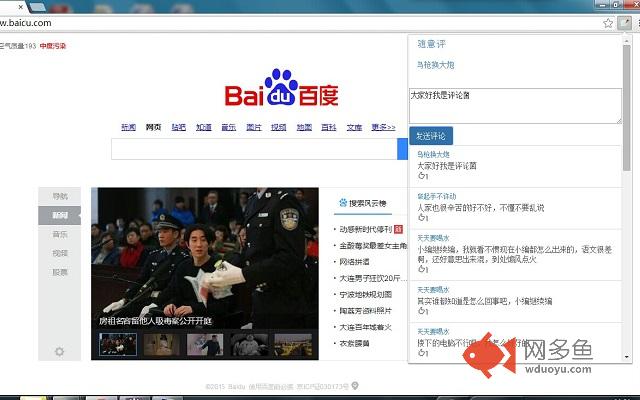Expand the 更多>> link for more products
Image resolution: width=640 pixels, height=400 pixels.
(x=383, y=127)
